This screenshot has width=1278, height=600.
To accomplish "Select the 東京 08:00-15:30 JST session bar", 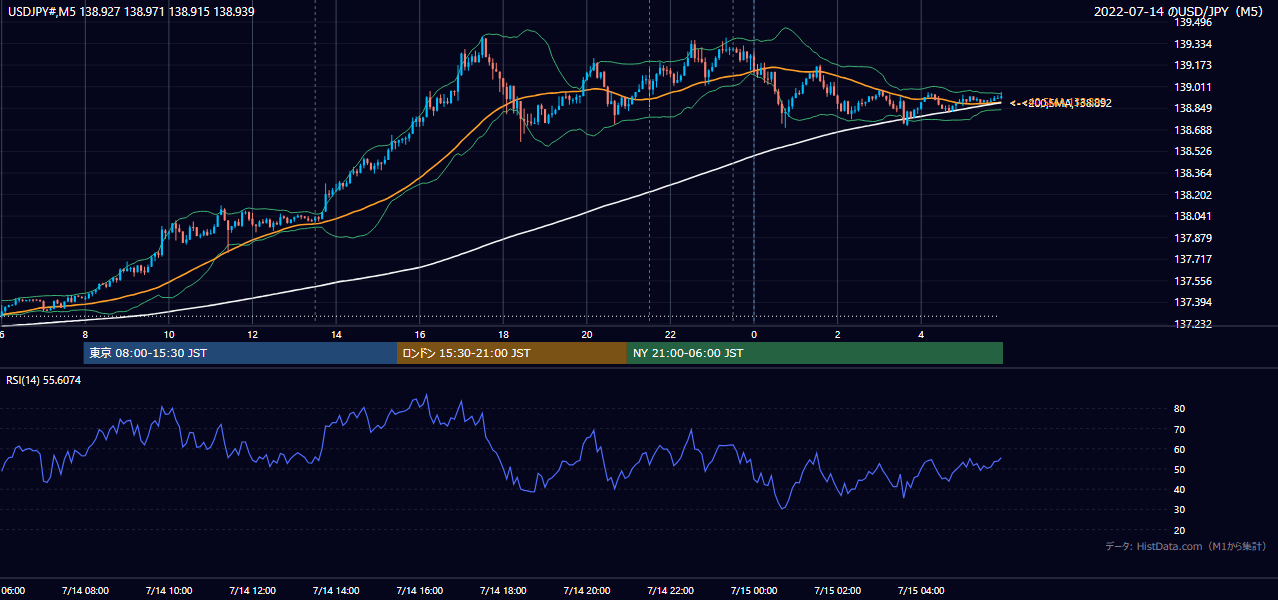I will [x=240, y=353].
